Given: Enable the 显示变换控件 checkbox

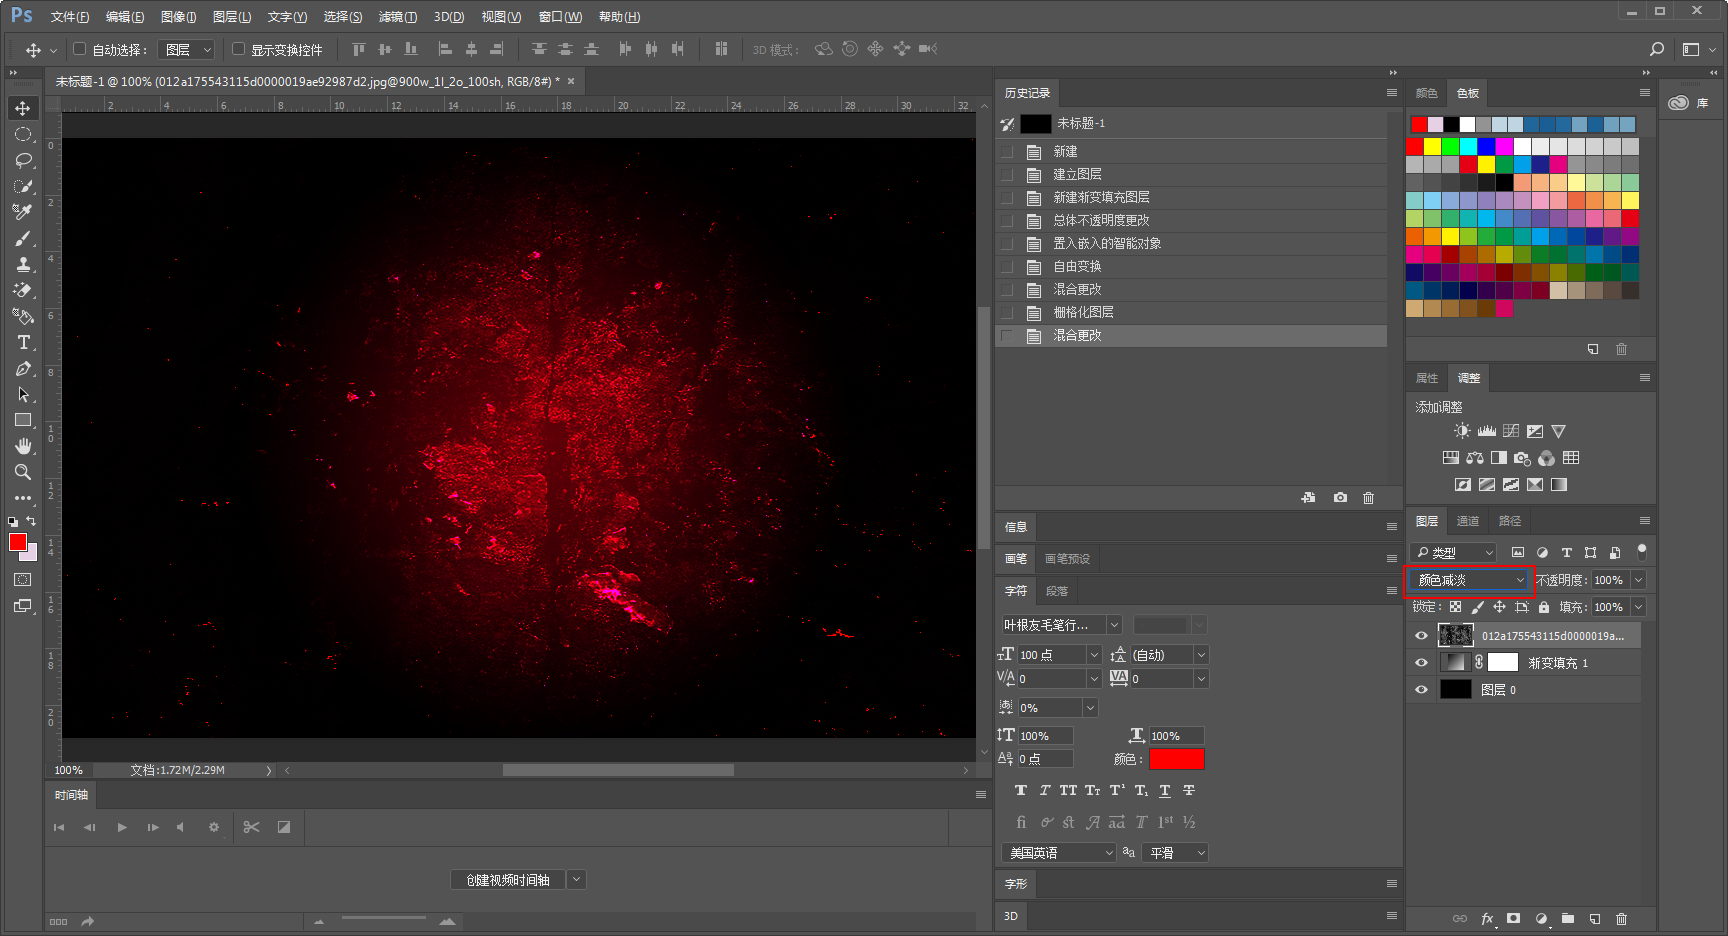Looking at the screenshot, I should coord(238,49).
